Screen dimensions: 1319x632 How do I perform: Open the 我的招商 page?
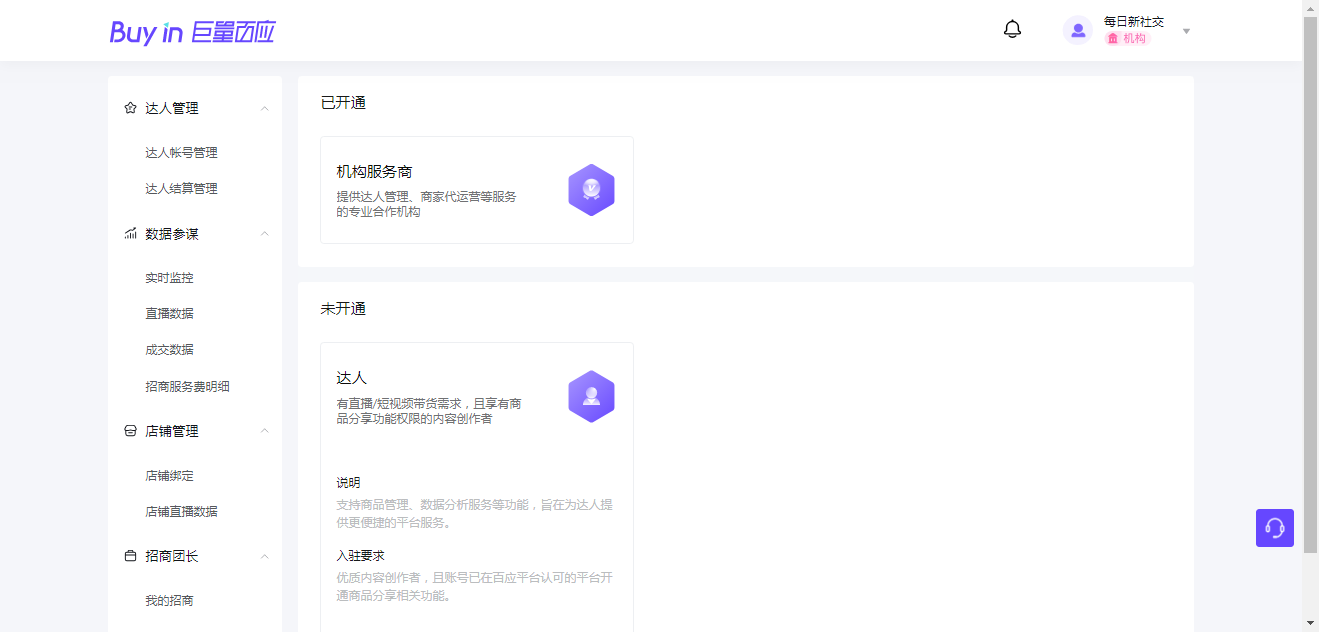coord(169,600)
